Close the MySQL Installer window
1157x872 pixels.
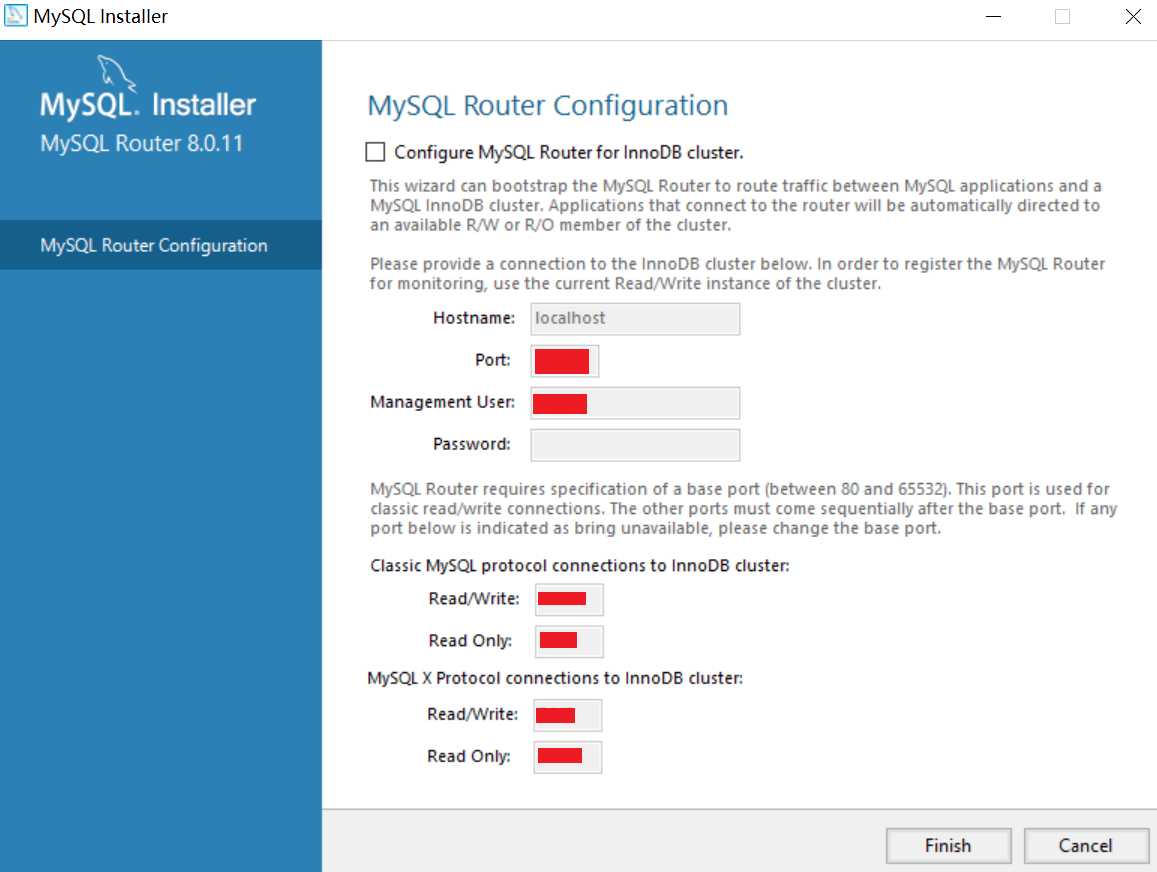1133,16
